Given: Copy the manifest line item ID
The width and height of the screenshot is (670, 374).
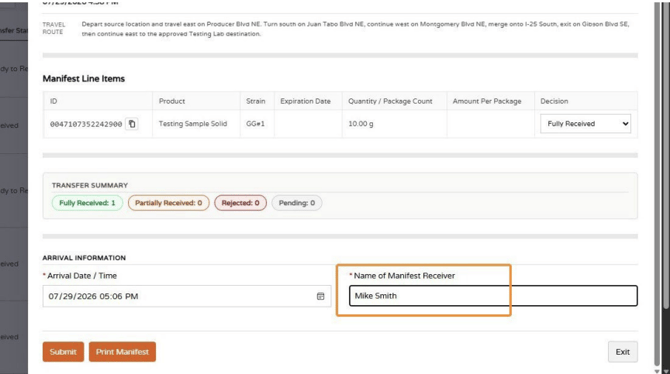Looking at the screenshot, I should (x=132, y=124).
